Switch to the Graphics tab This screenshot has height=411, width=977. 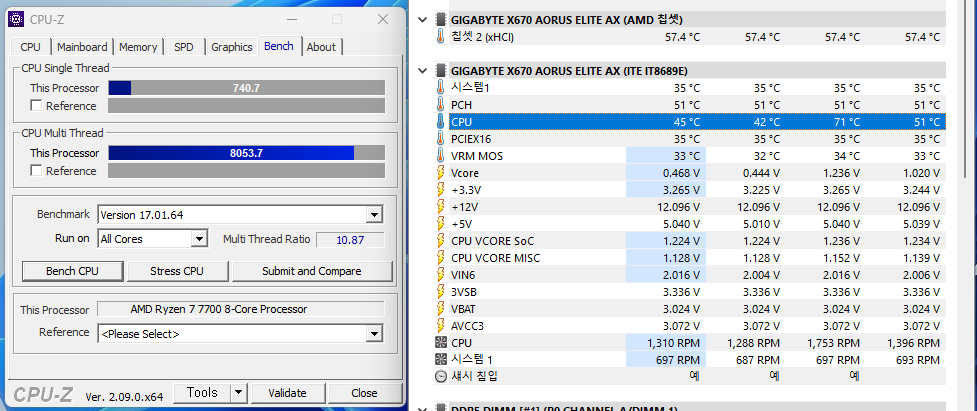(x=231, y=47)
